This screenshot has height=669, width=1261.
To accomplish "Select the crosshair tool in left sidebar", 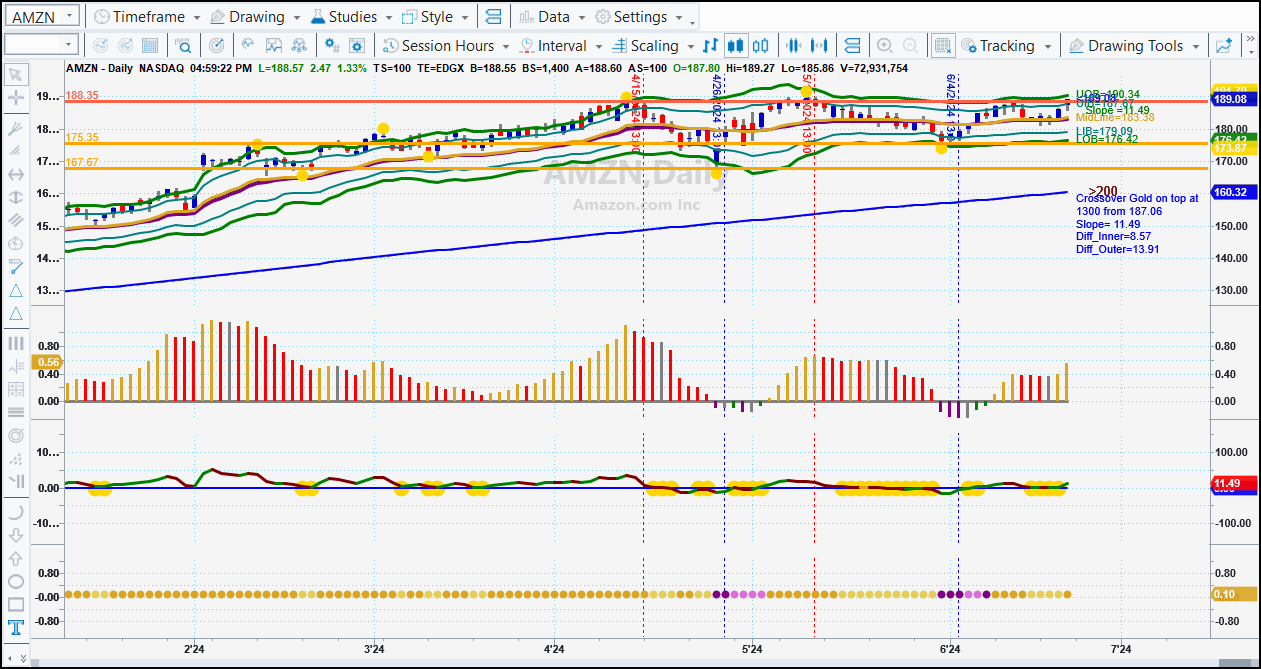I will (16, 98).
